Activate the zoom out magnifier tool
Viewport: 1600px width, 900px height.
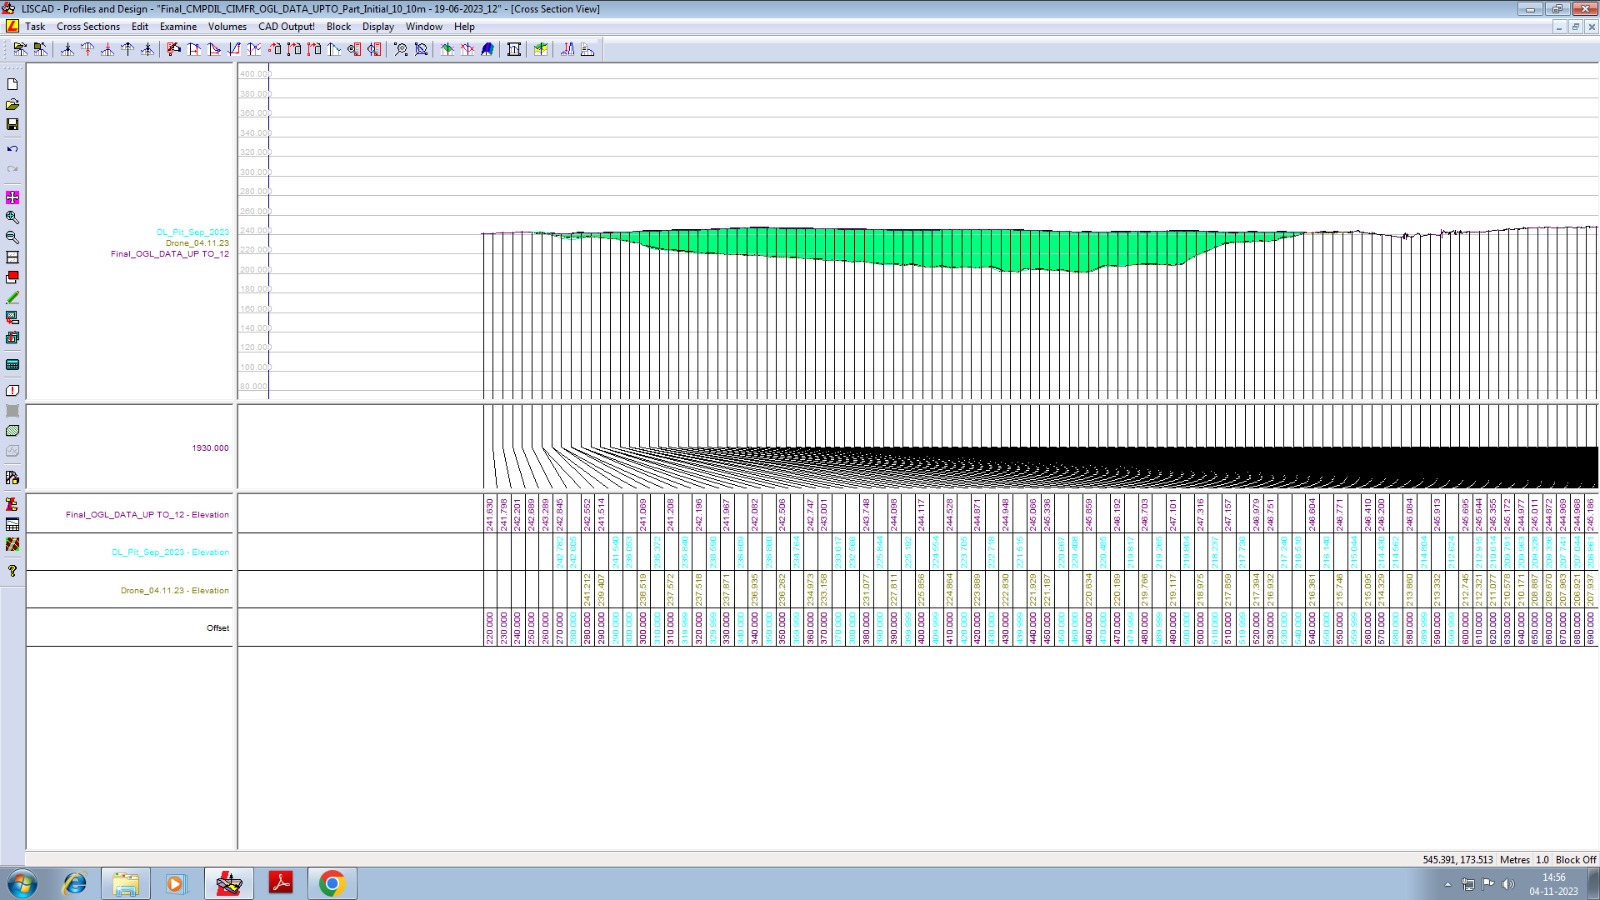[12, 237]
